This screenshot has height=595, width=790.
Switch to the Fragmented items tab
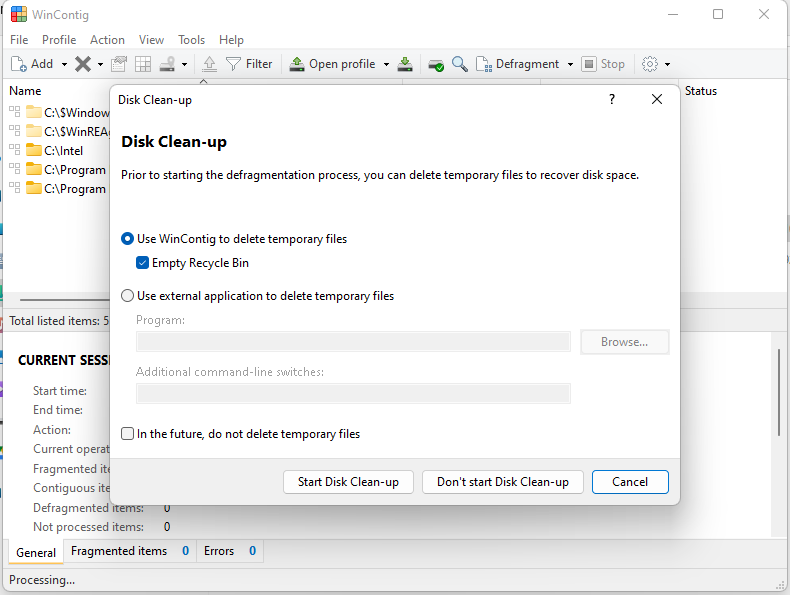coord(119,551)
